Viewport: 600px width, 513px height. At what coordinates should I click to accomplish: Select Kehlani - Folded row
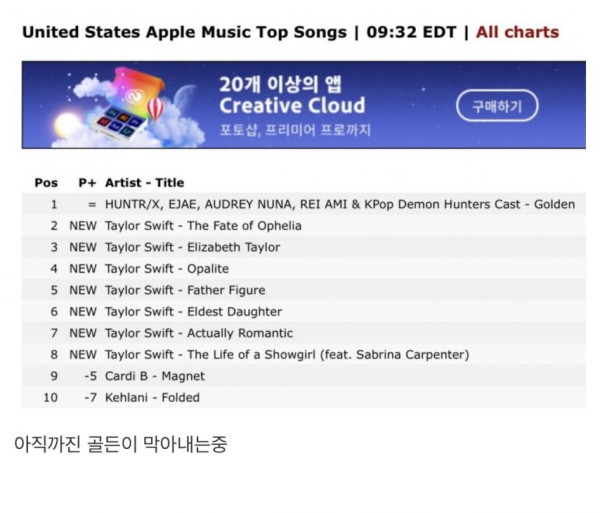pos(152,398)
